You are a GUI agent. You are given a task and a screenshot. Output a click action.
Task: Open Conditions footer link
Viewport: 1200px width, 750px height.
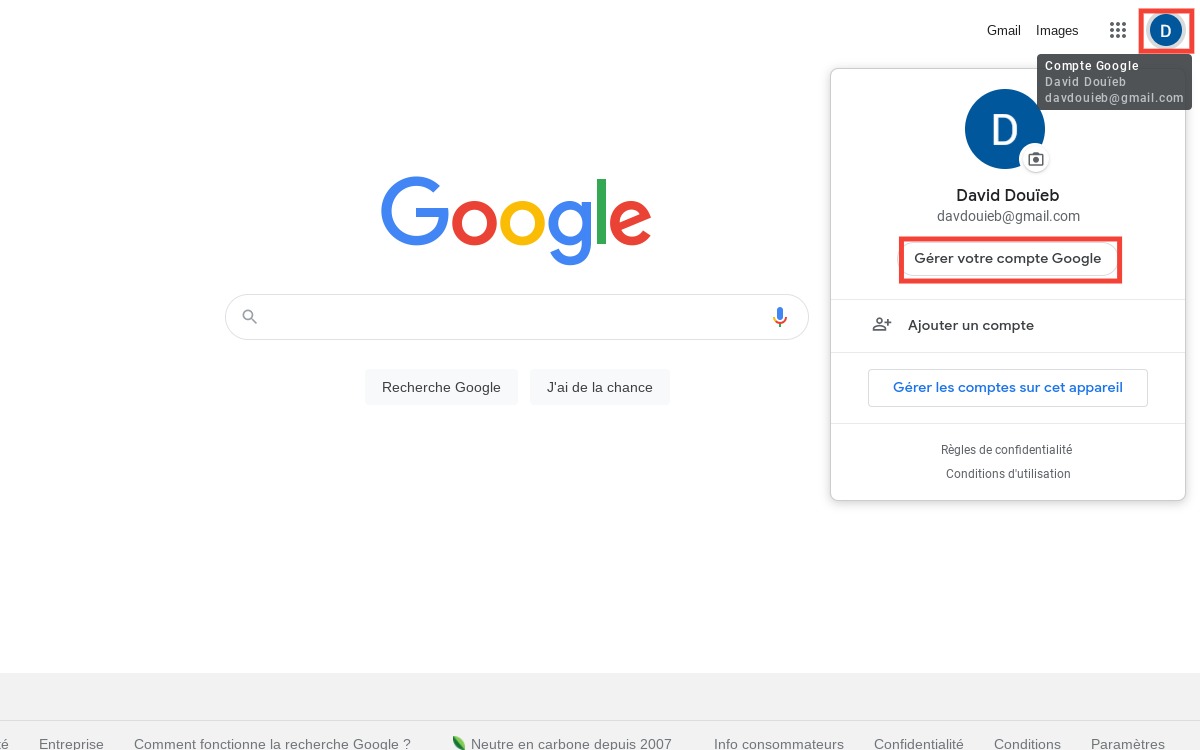(1027, 744)
